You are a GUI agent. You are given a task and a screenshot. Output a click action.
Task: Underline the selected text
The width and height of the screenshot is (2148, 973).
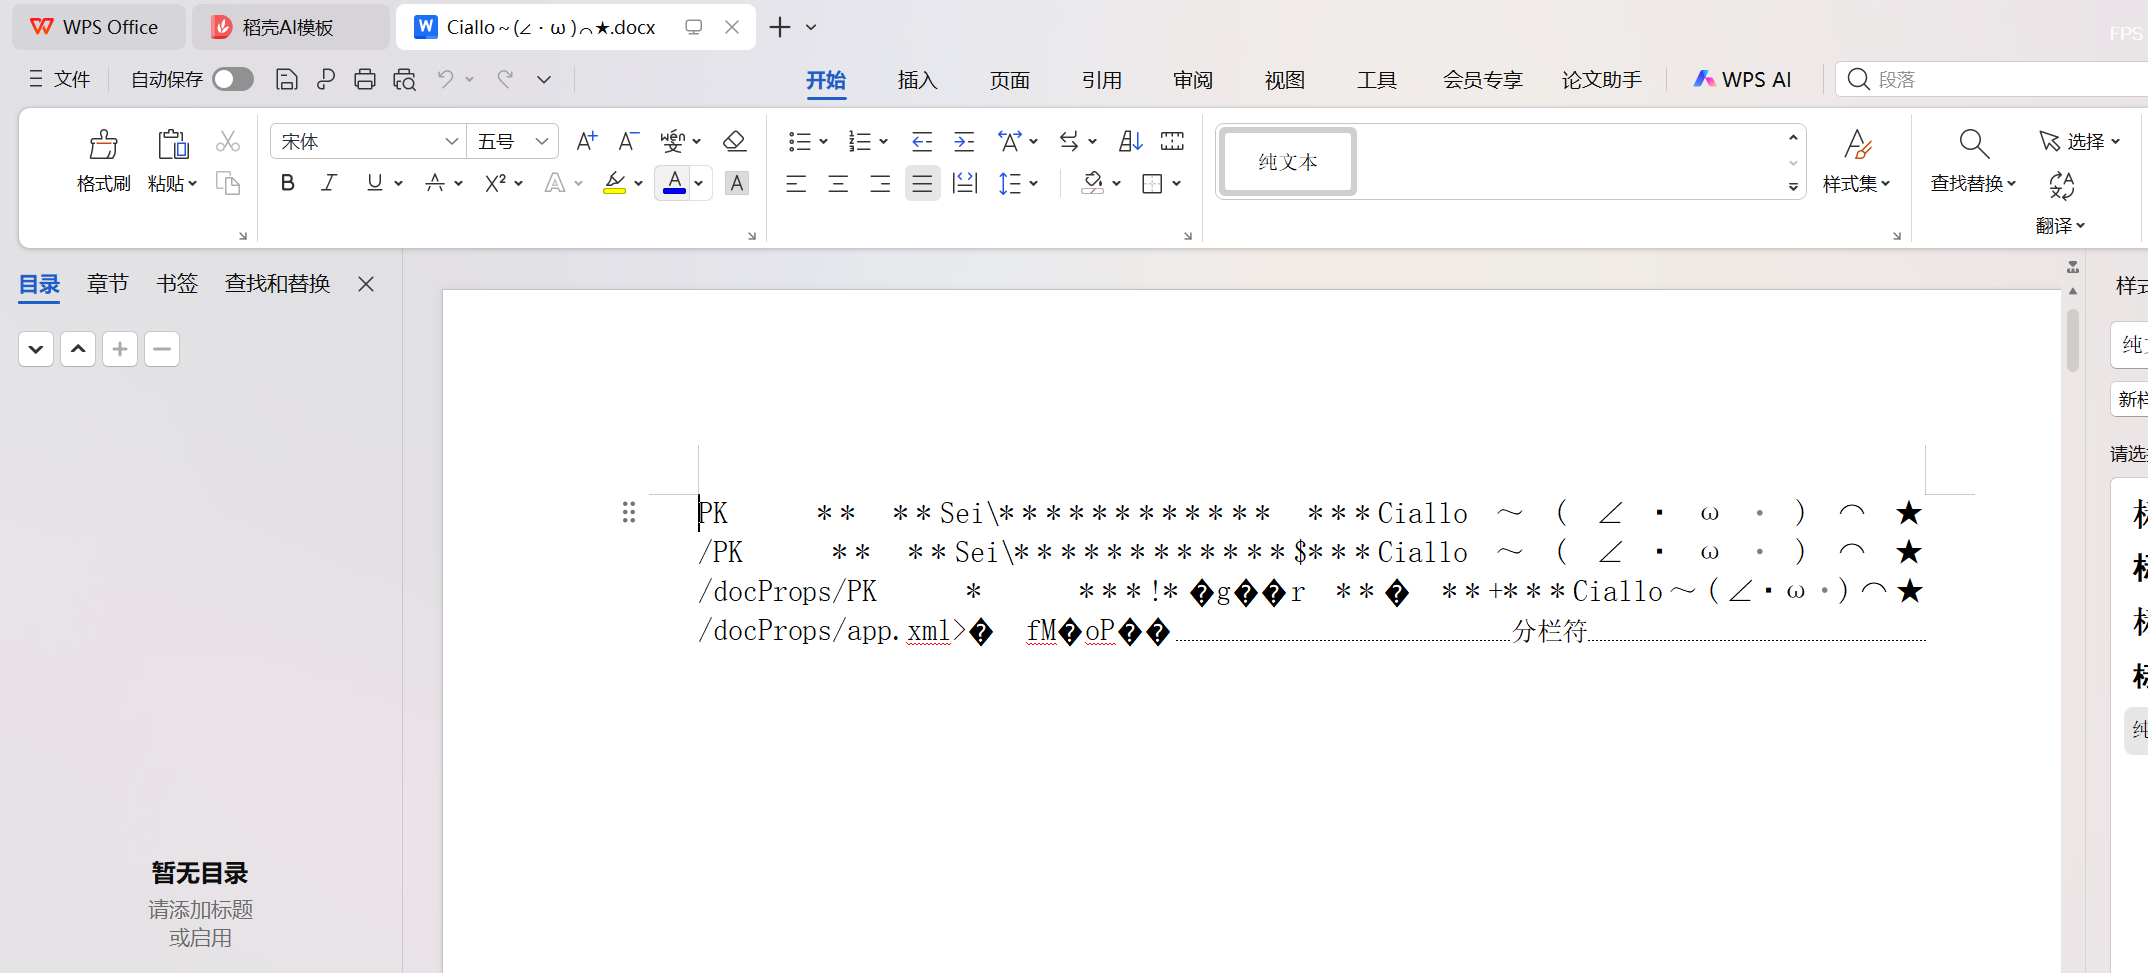(374, 183)
